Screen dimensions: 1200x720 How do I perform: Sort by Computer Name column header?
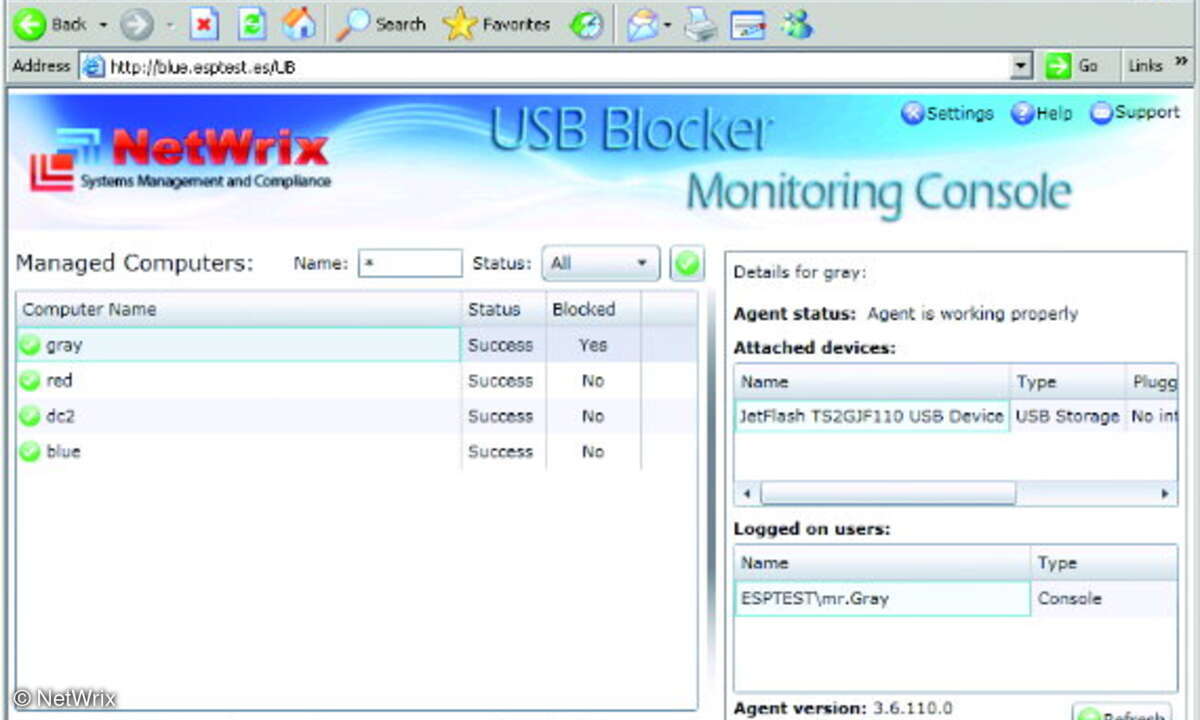pos(239,309)
